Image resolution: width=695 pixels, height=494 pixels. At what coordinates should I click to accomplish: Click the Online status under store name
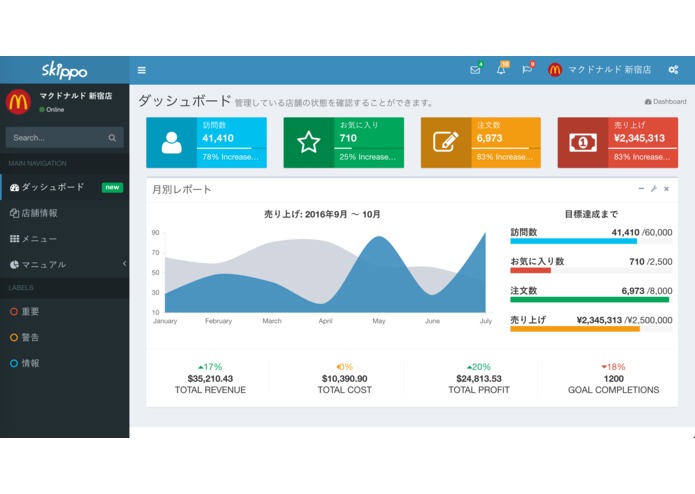click(52, 109)
